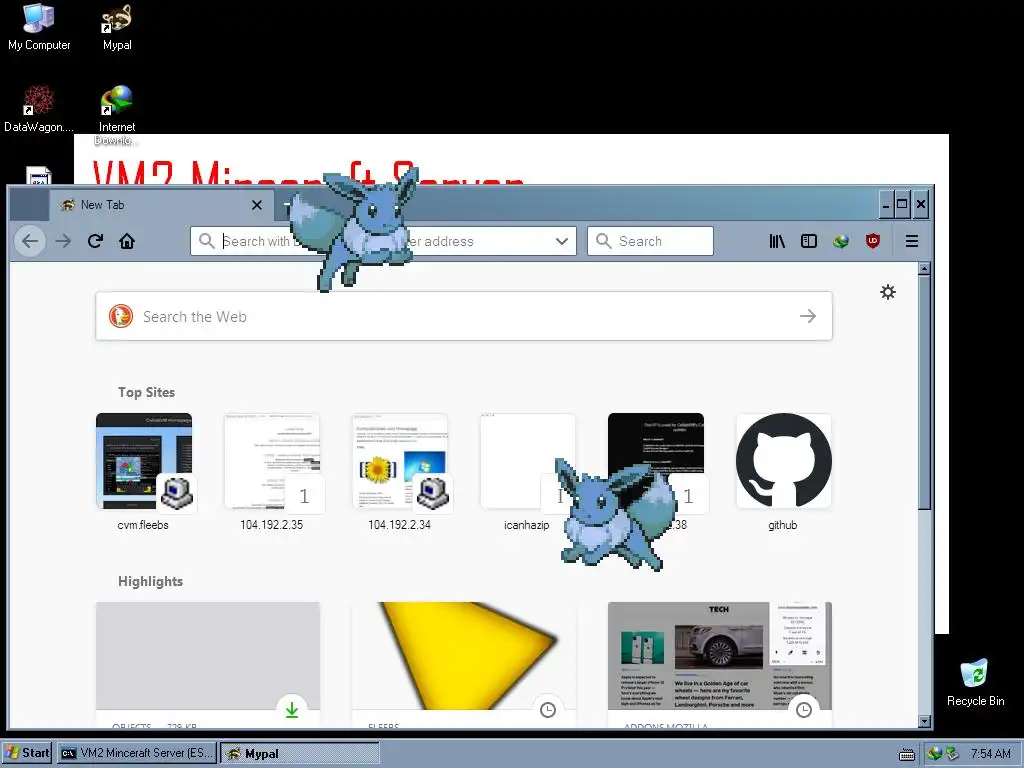Close the New Tab tab
Viewport: 1024px width, 768px height.
(x=257, y=205)
